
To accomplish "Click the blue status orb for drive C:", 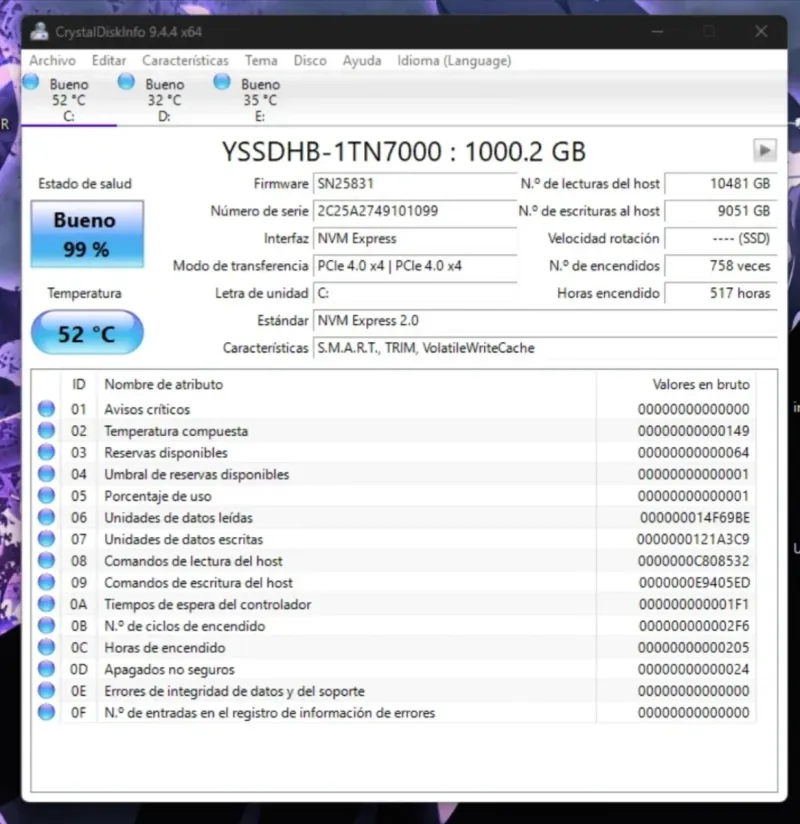I will click(x=30, y=81).
